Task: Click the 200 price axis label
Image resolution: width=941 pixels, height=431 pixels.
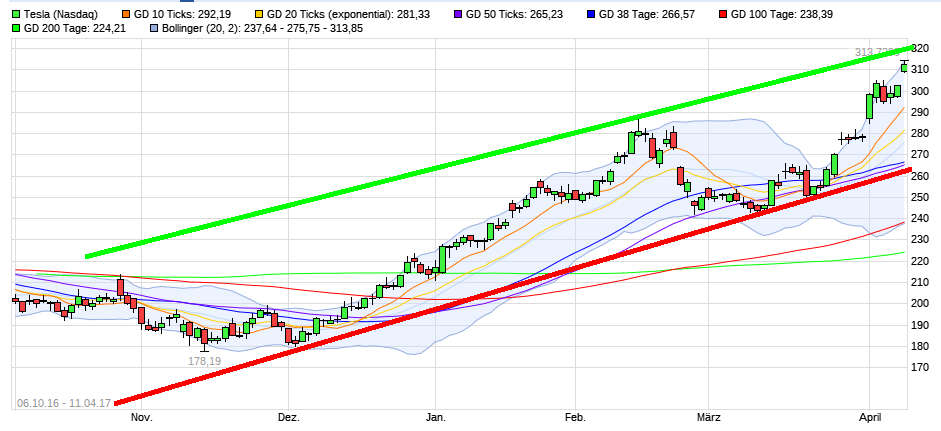Action: 921,303
